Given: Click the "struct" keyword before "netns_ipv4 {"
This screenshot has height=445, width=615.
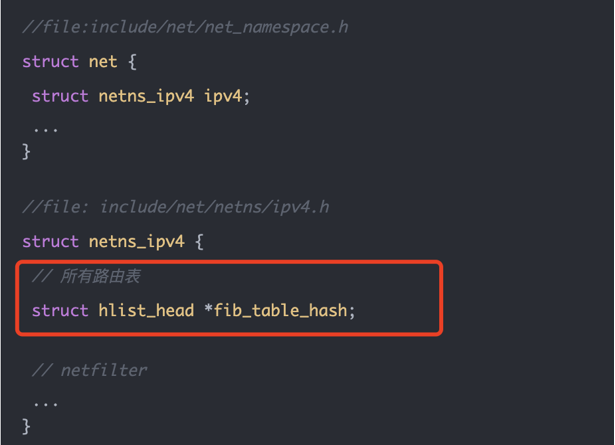Looking at the screenshot, I should [x=50, y=241].
